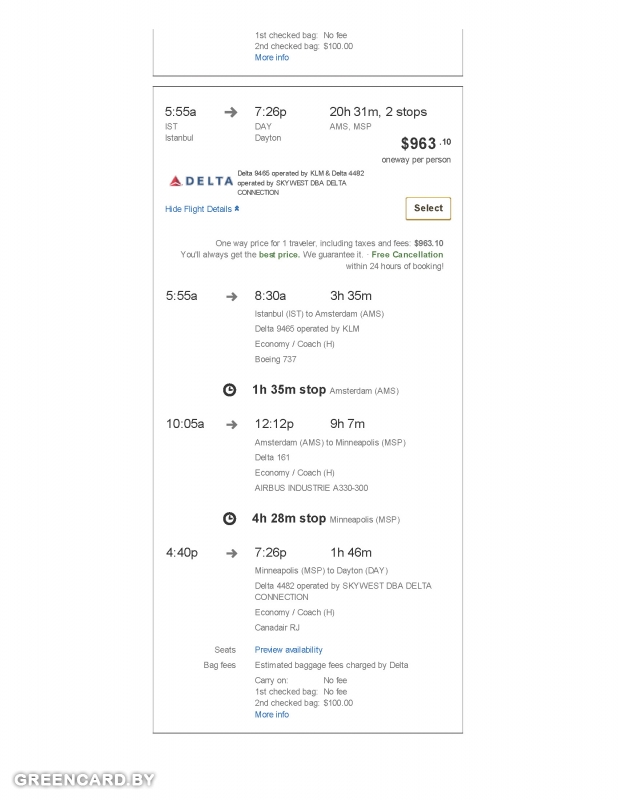The height and width of the screenshot is (800, 618).
Task: Click the arrow icon in the Amsterdam to Minneapolis segment
Action: pos(231,424)
